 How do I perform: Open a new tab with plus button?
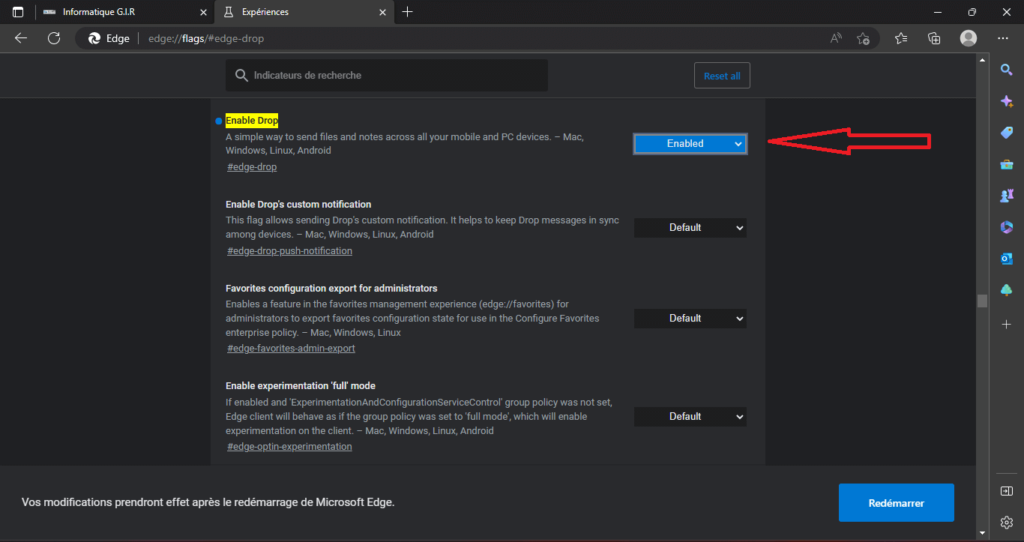coord(408,12)
